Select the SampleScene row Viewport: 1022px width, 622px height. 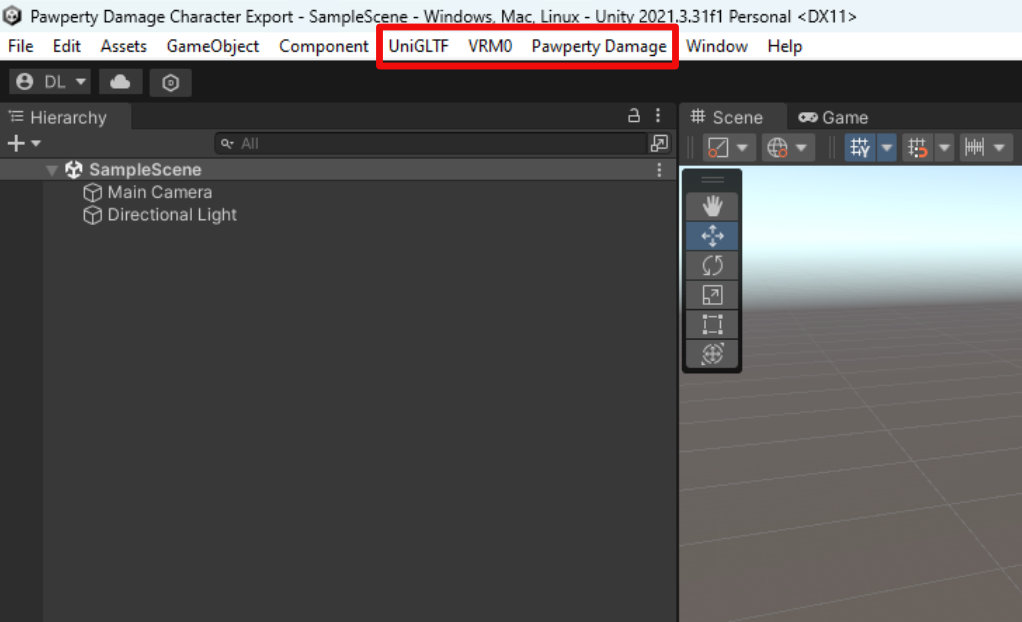[x=338, y=170]
